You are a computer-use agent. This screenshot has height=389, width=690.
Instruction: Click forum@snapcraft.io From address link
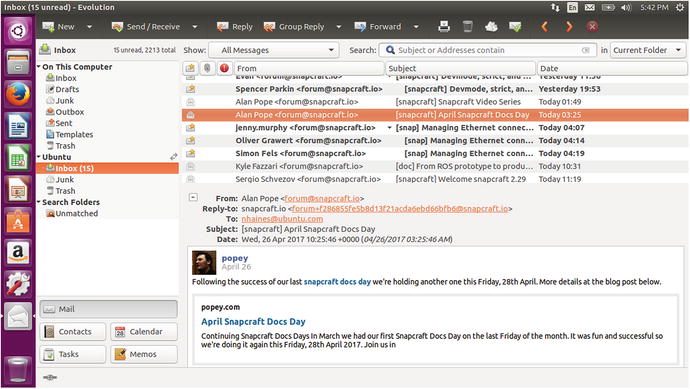coord(322,198)
